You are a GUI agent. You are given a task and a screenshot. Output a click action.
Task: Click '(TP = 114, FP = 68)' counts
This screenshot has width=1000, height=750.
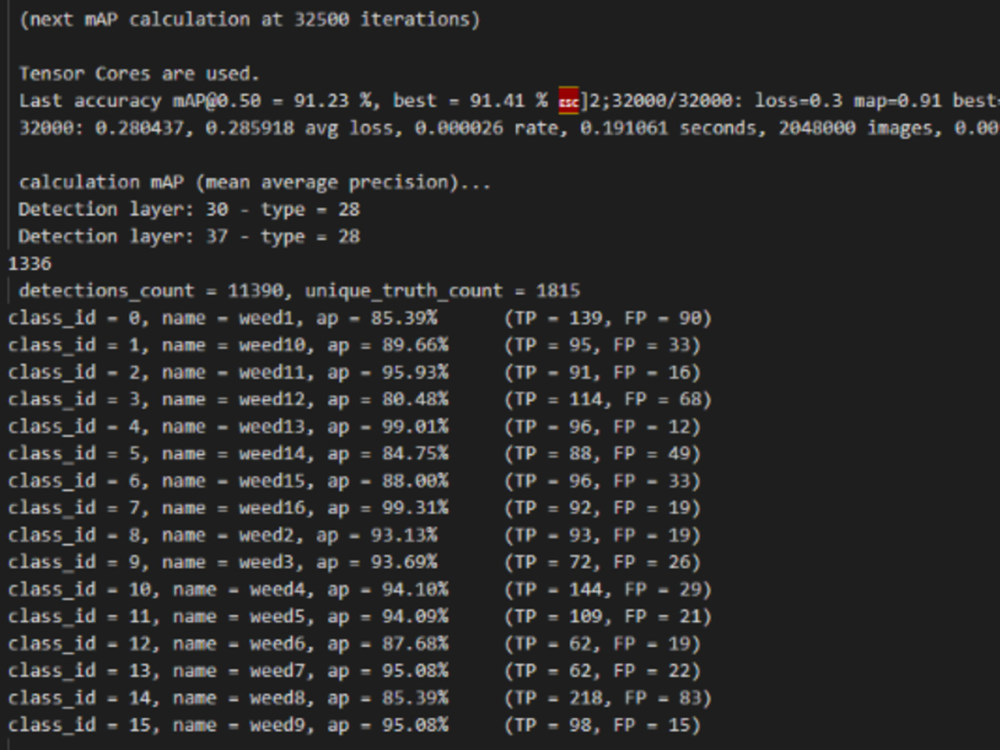[608, 399]
